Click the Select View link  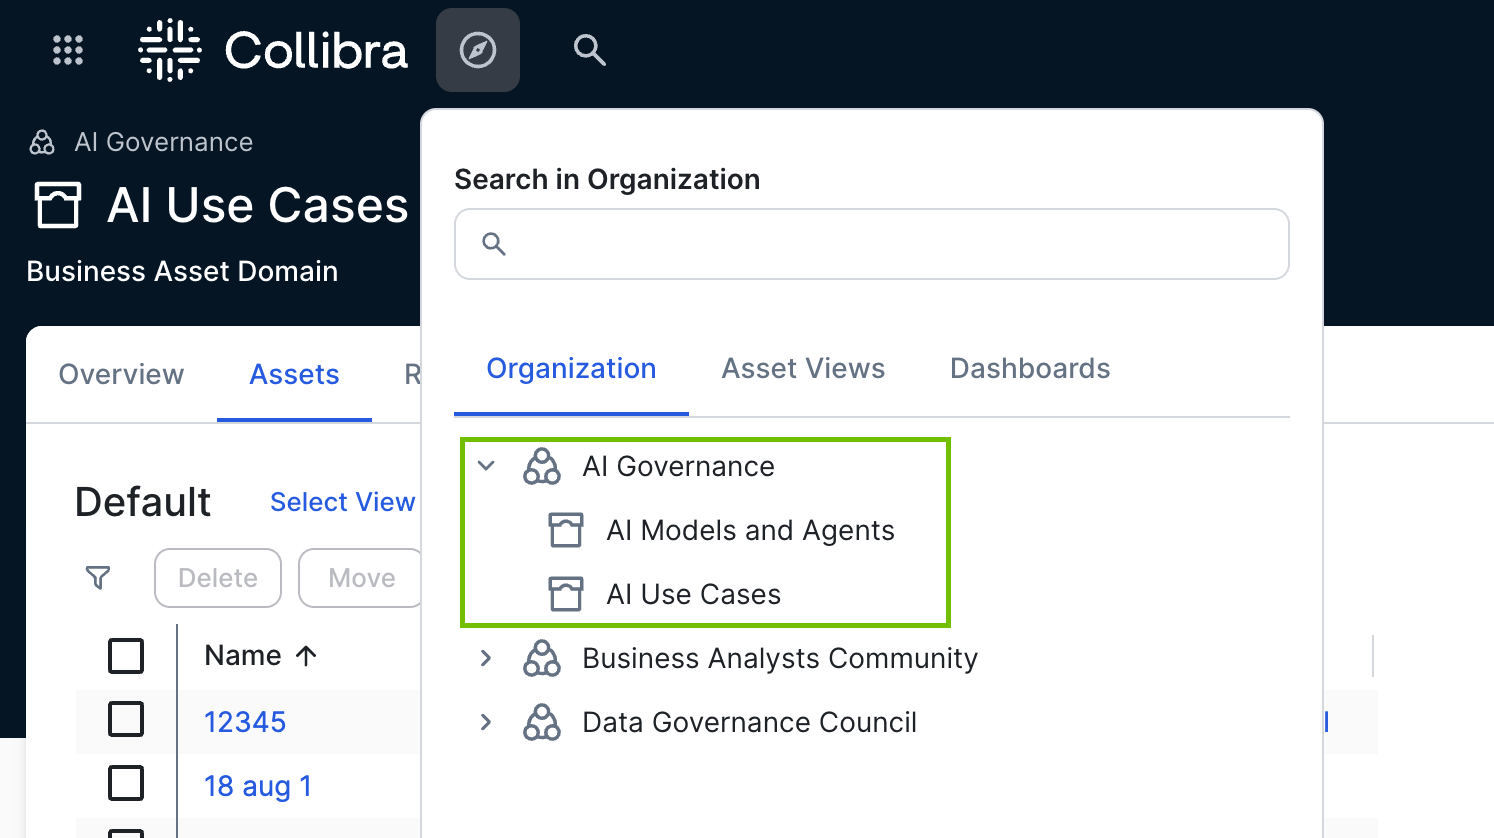[x=342, y=502]
